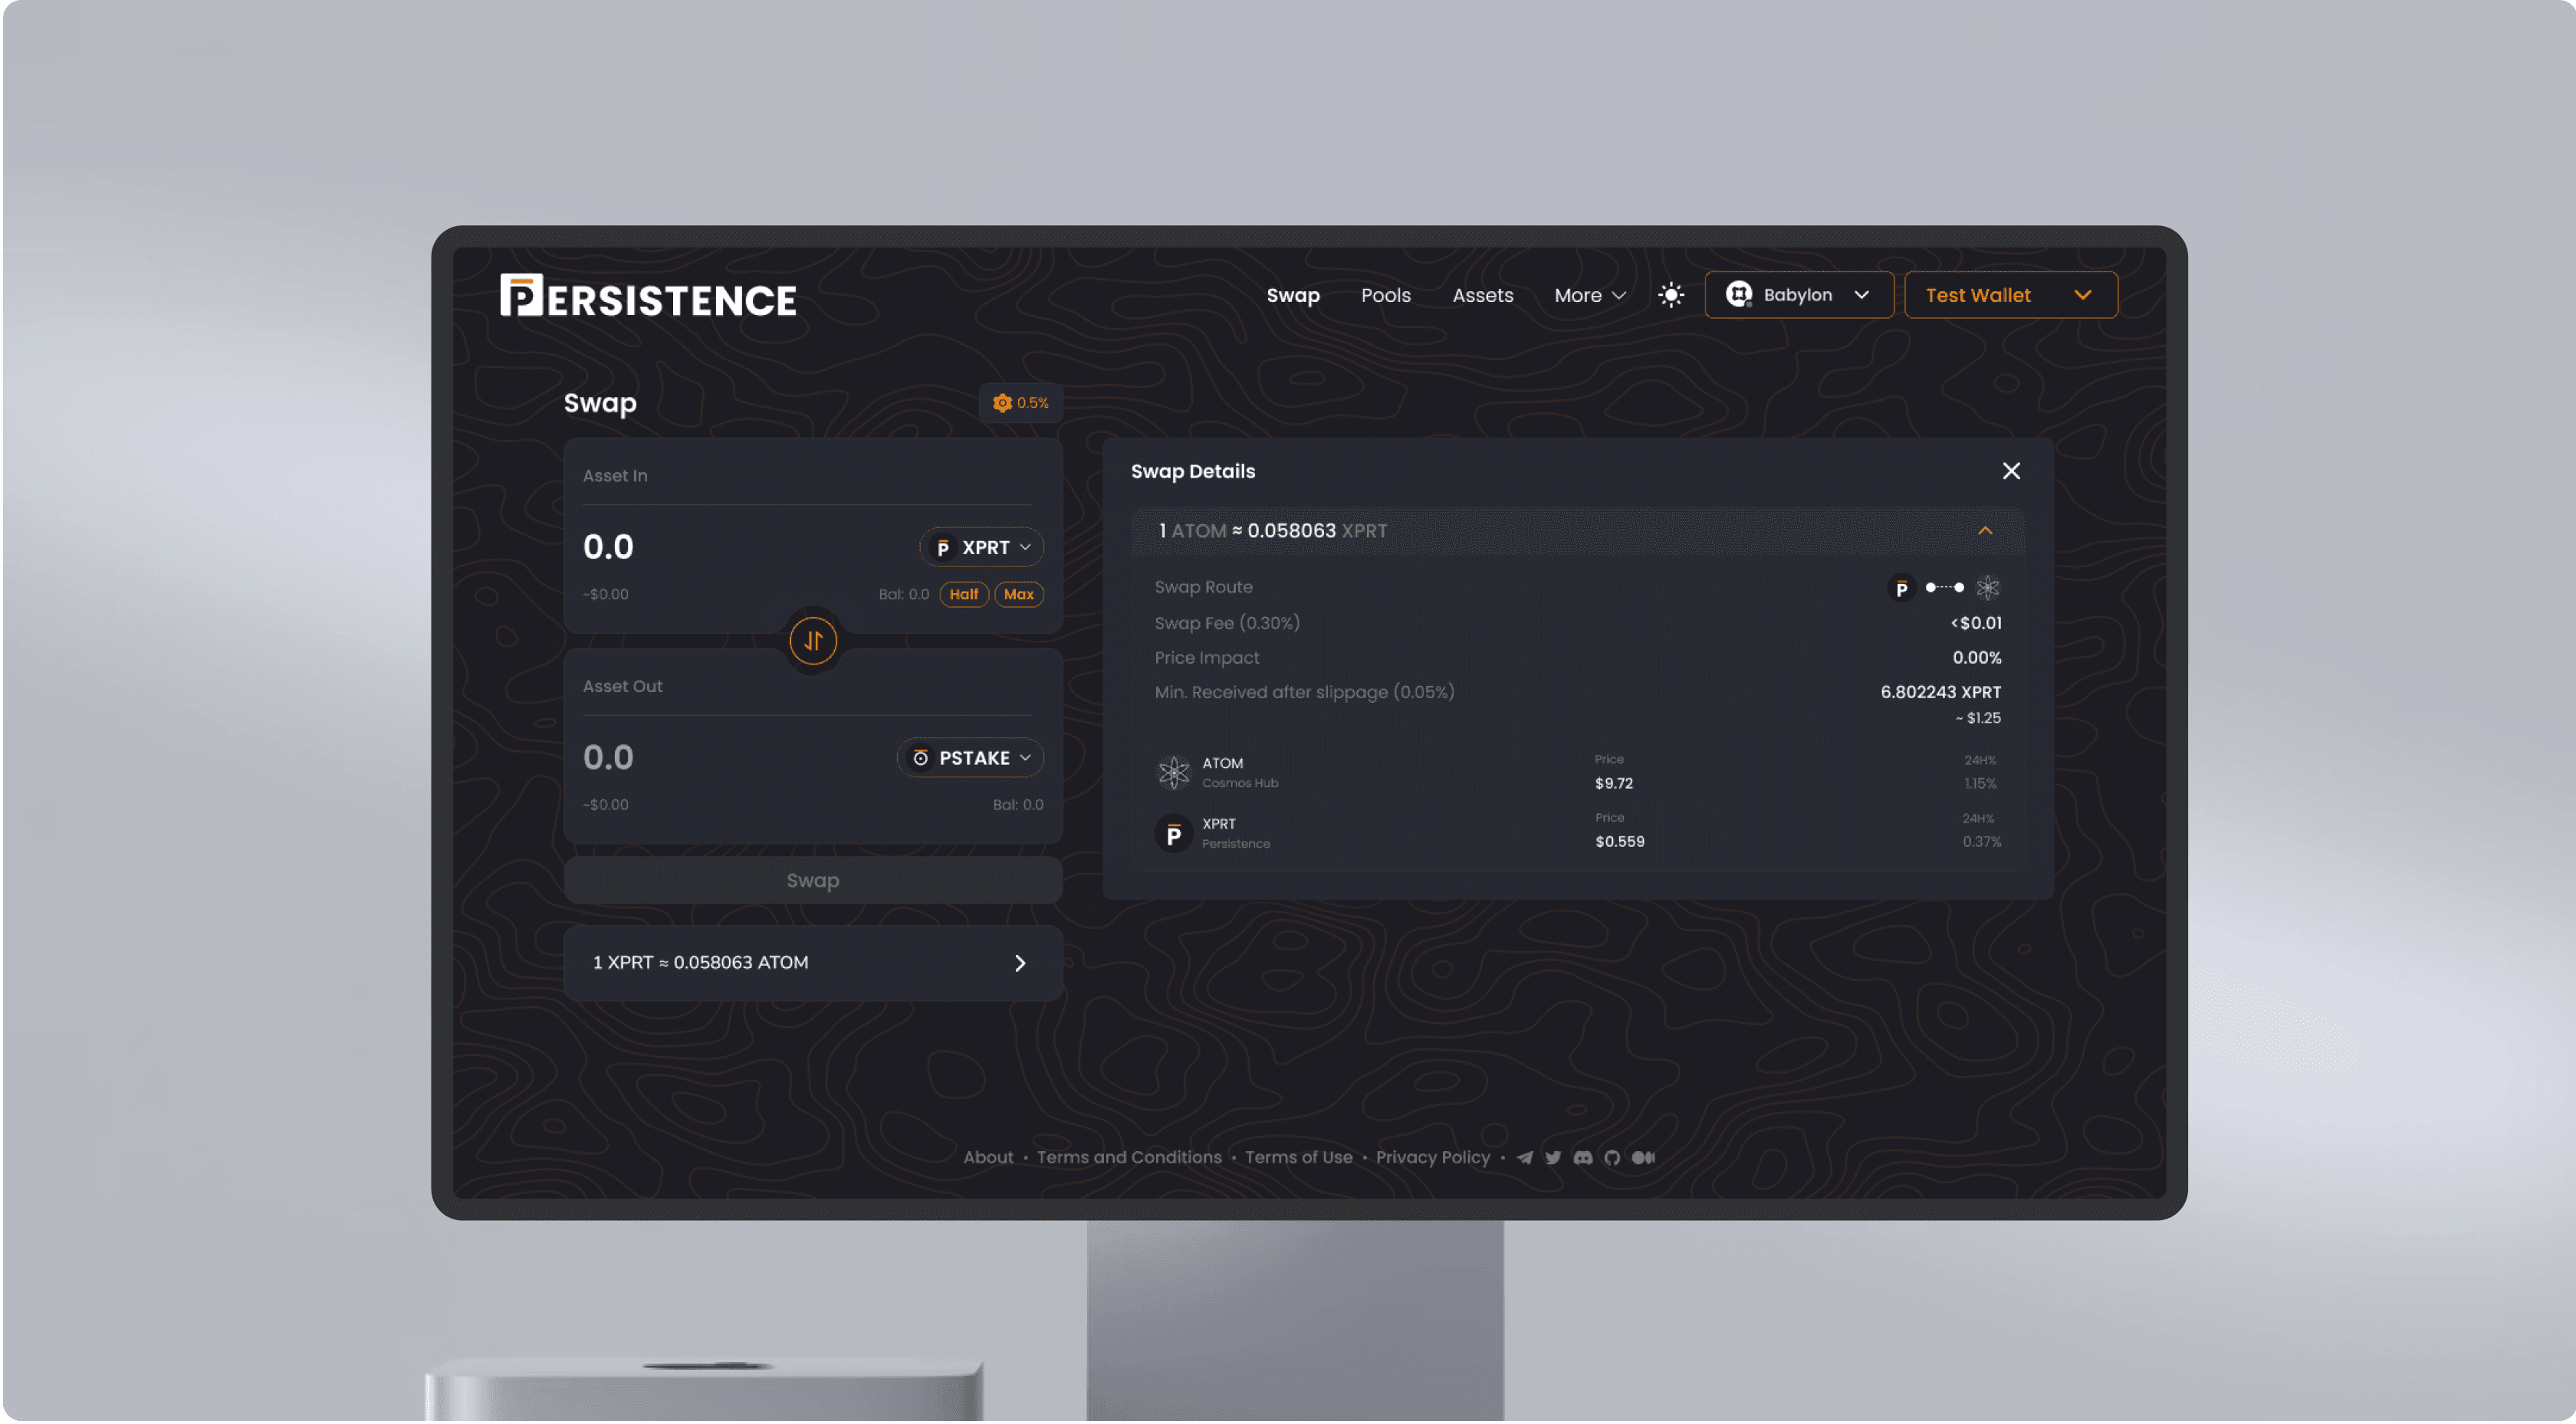The image size is (2576, 1424).
Task: Open slippage settings gear showing 0.5%
Action: 1020,403
